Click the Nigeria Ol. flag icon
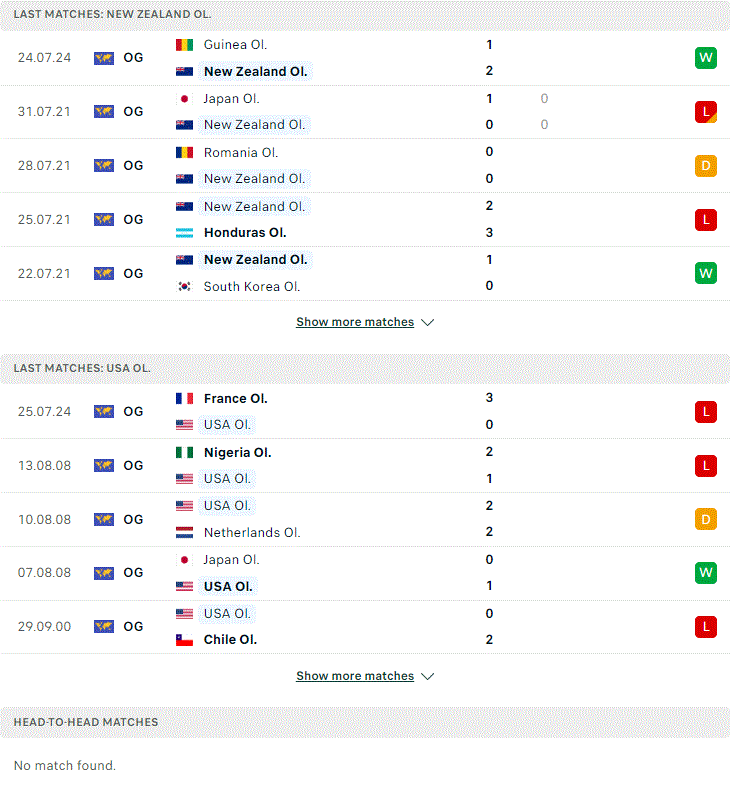This screenshot has width=738, height=791. [184, 453]
